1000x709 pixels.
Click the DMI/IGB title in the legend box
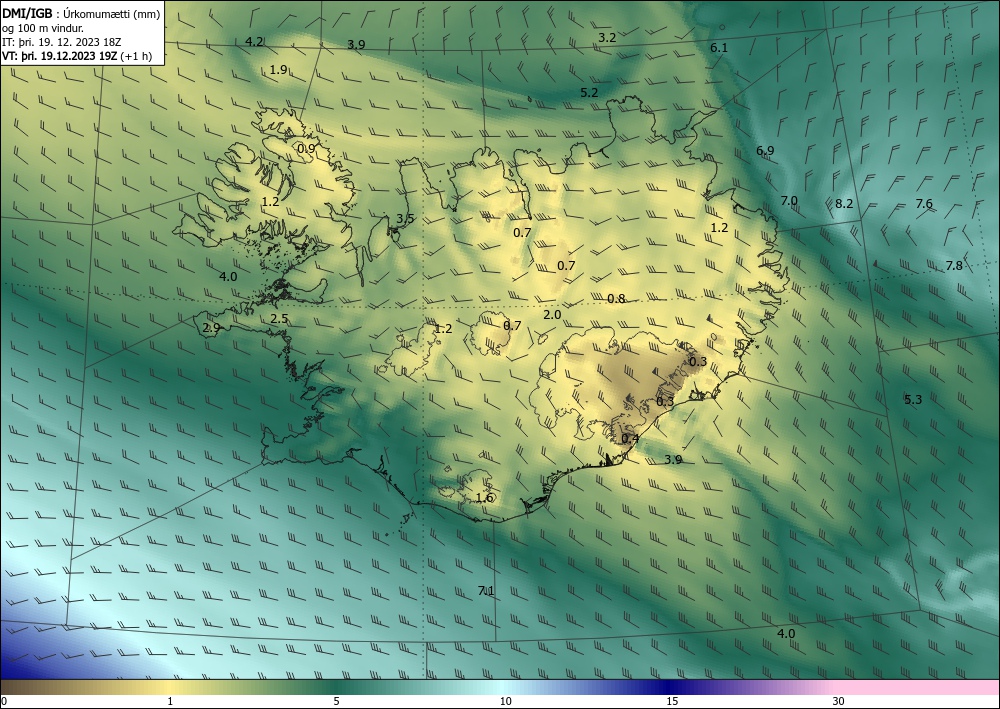(x=27, y=14)
